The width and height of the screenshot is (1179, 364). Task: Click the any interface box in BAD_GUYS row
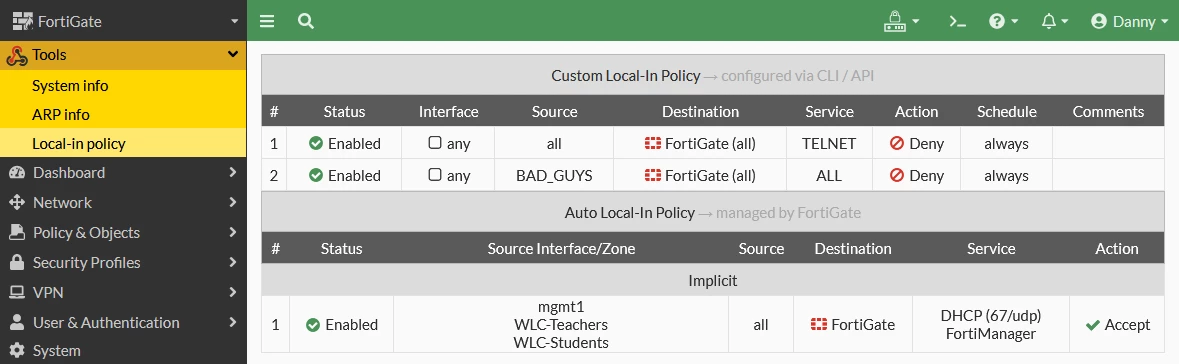pyautogui.click(x=435, y=174)
